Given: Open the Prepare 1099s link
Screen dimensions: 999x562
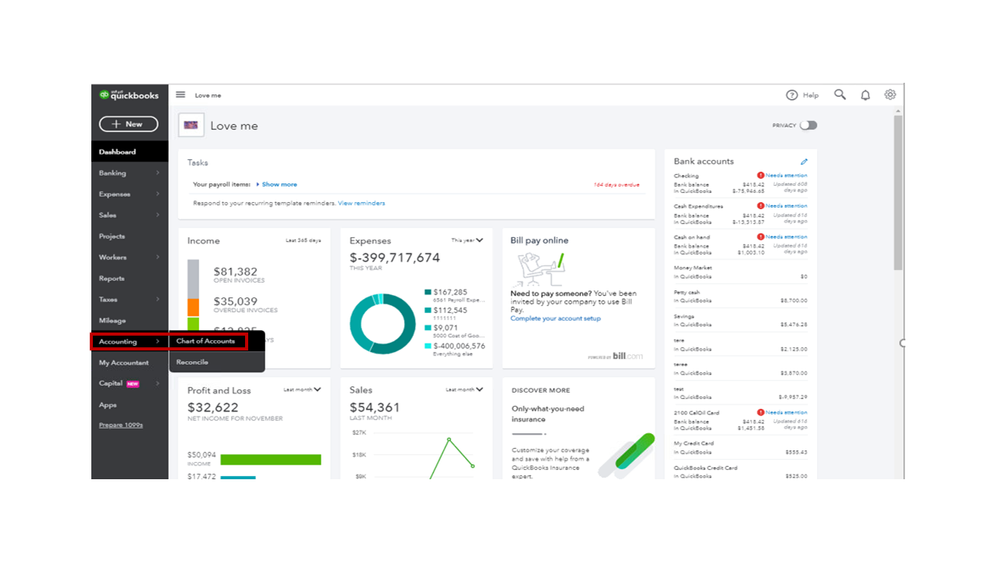Looking at the screenshot, I should 120,425.
